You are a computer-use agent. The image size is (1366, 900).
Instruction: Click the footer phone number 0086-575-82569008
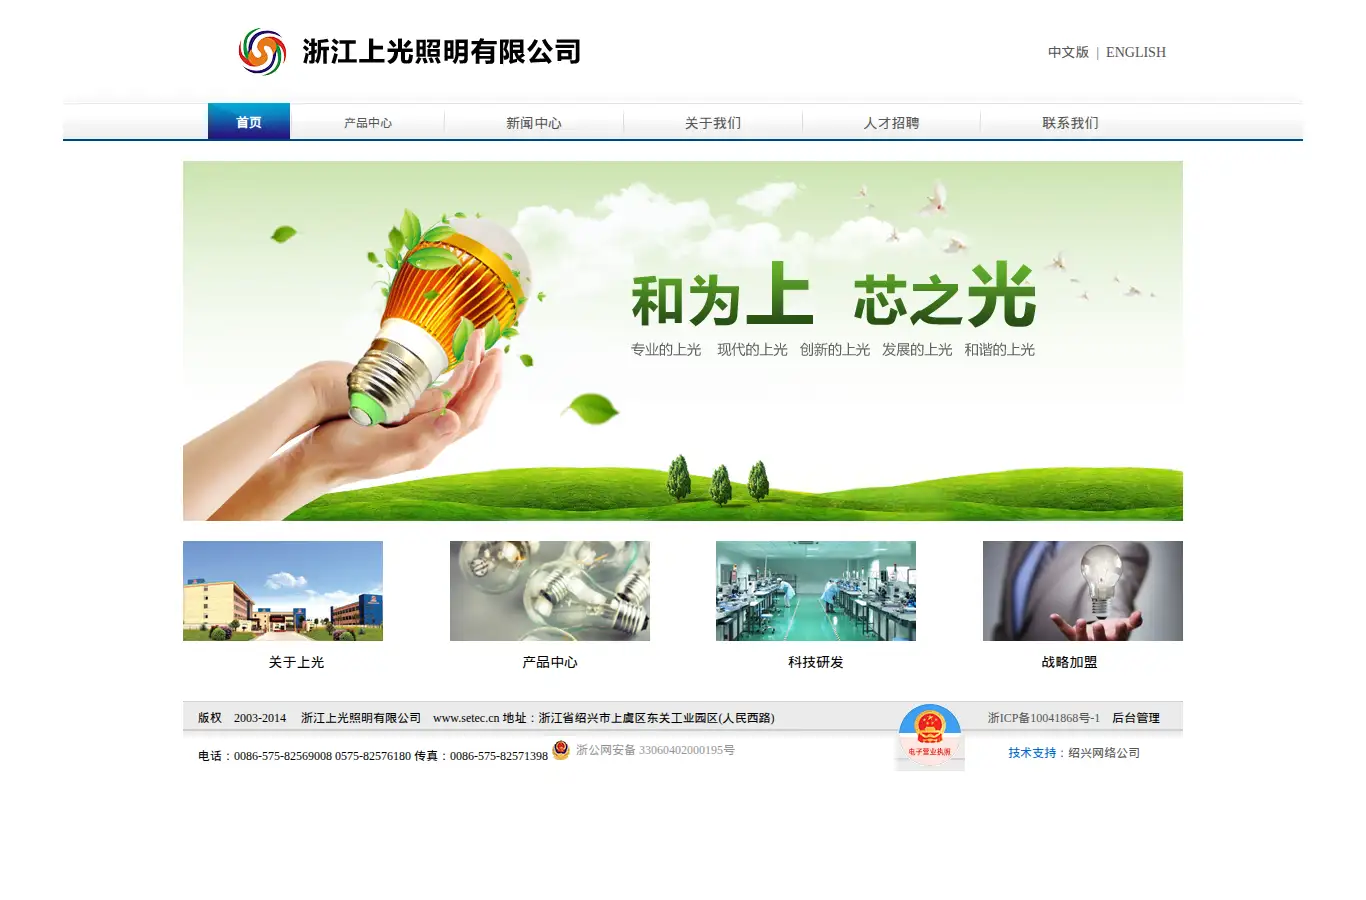283,756
